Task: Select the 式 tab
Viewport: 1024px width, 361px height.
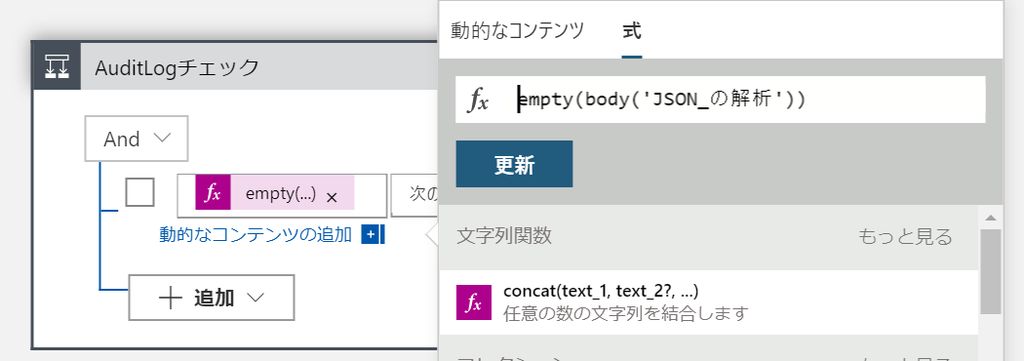Action: click(632, 31)
